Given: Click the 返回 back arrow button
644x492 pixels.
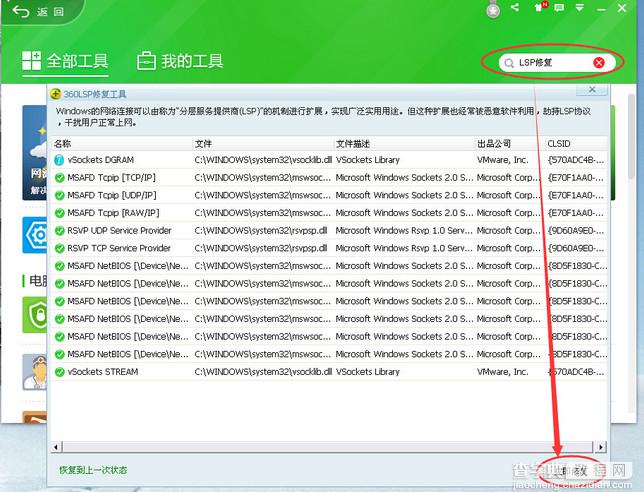Looking at the screenshot, I should pyautogui.click(x=38, y=11).
